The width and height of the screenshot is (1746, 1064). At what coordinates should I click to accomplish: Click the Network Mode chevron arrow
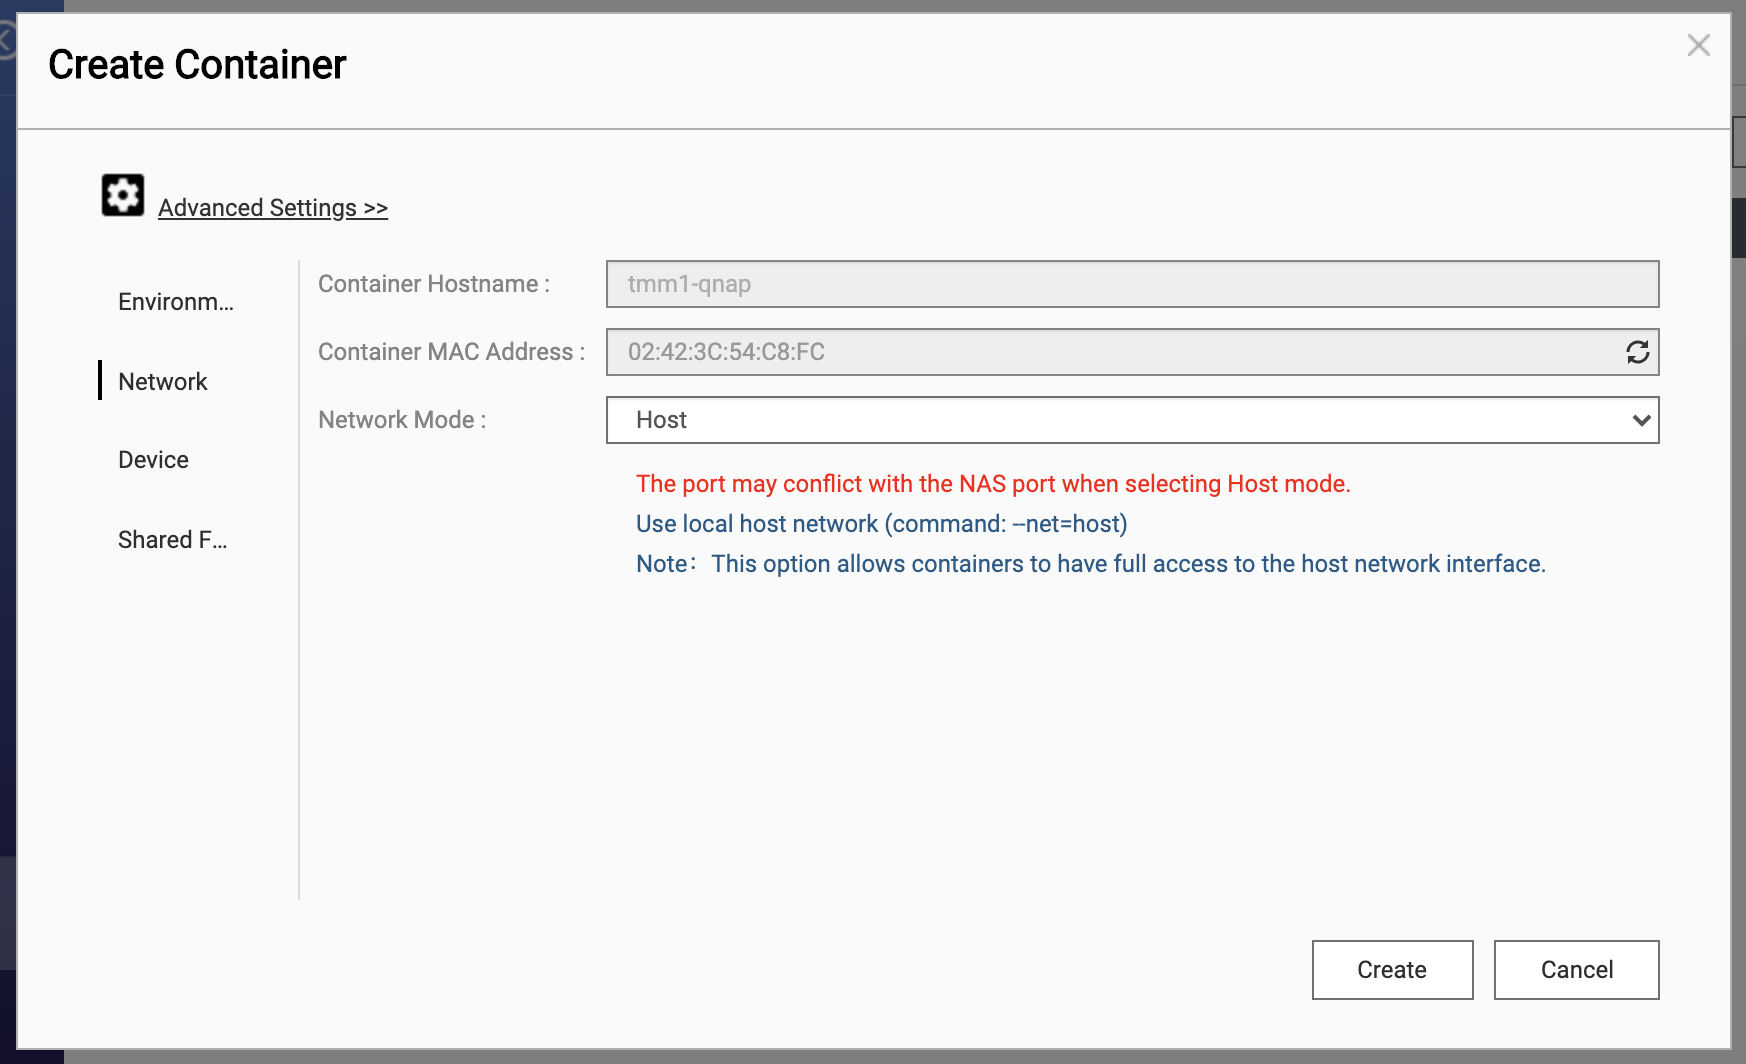point(1640,420)
